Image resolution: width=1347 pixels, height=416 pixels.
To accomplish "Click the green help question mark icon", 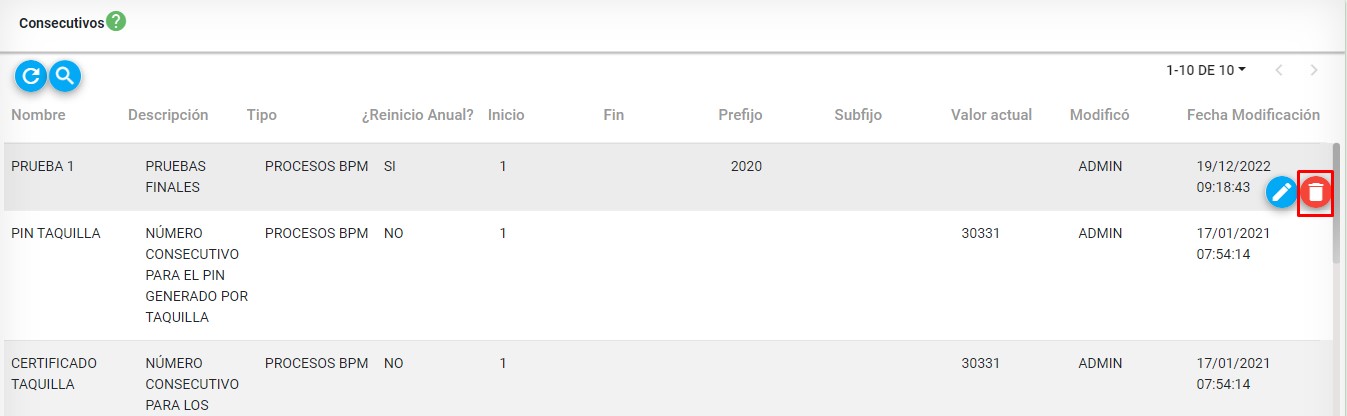I will click(x=116, y=21).
